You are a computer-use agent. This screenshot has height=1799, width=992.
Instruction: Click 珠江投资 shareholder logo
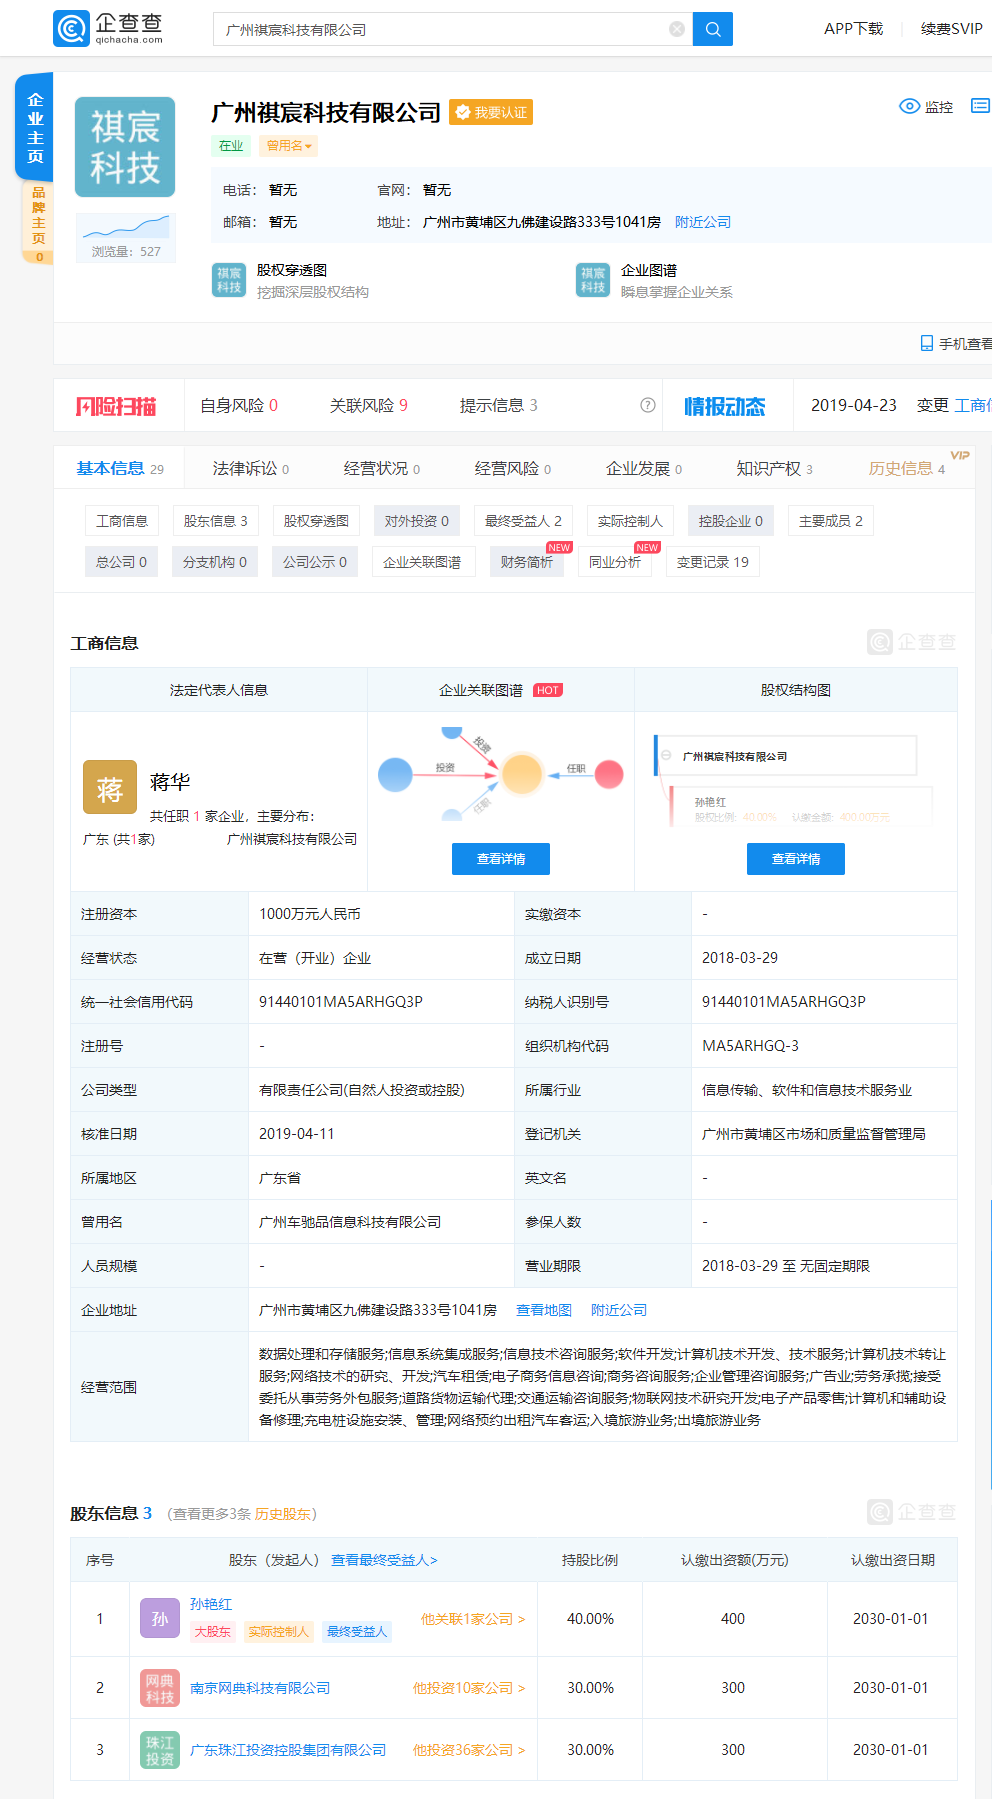click(160, 1750)
